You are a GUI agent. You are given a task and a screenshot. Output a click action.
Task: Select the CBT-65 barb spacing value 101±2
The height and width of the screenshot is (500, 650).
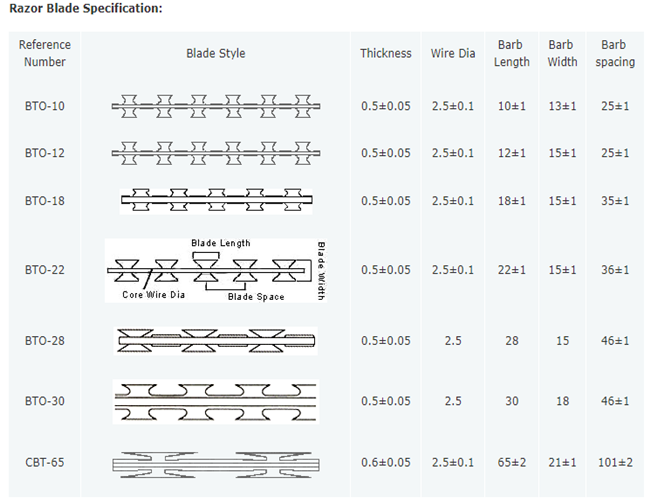pos(614,463)
